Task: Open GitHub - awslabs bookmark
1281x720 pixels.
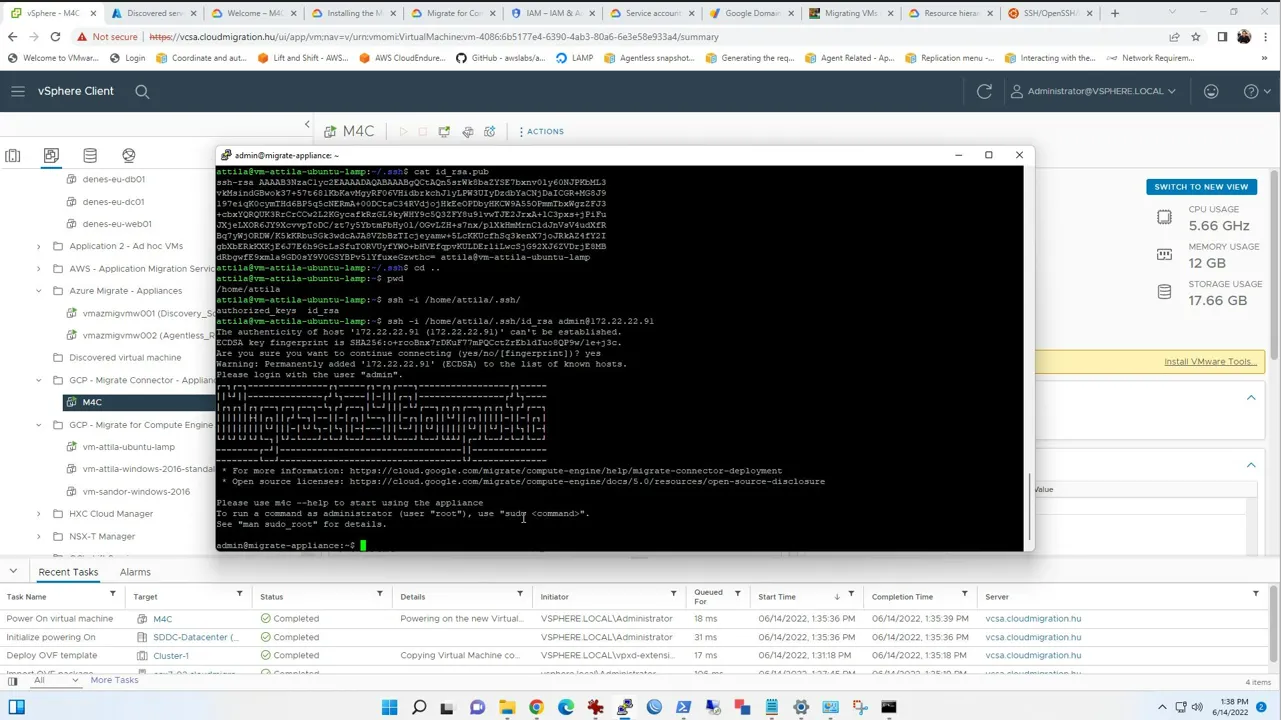Action: [501, 58]
